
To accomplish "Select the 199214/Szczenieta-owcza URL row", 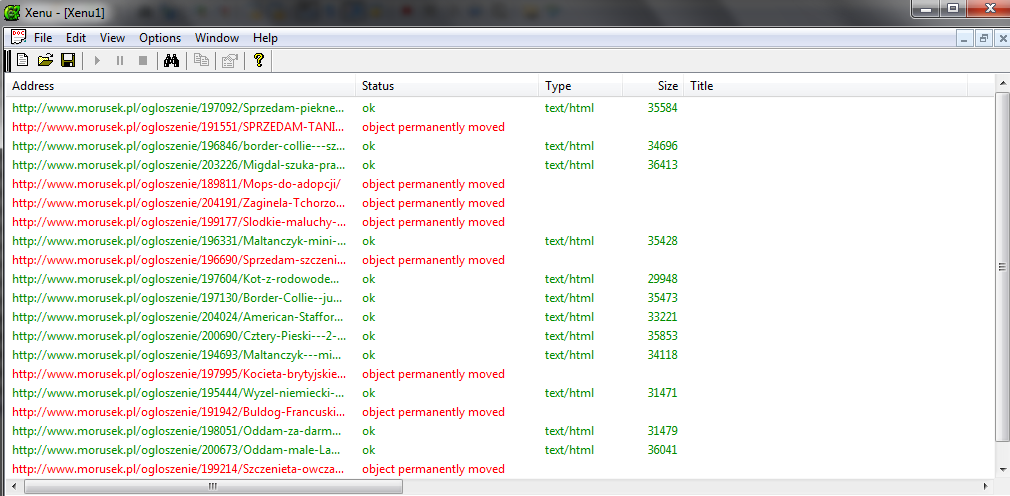I will coord(178,469).
